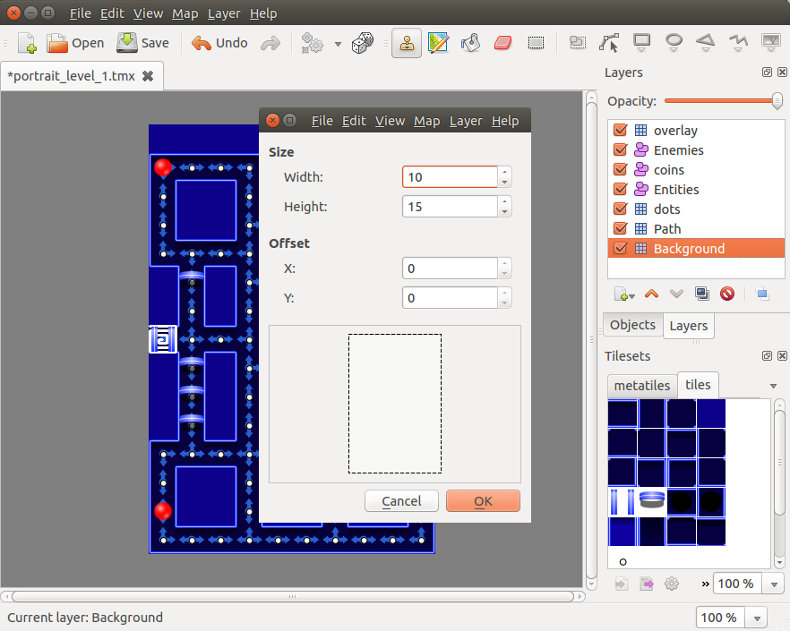The width and height of the screenshot is (790, 631).
Task: Adjust the X offset spinner arrows
Action: point(504,268)
